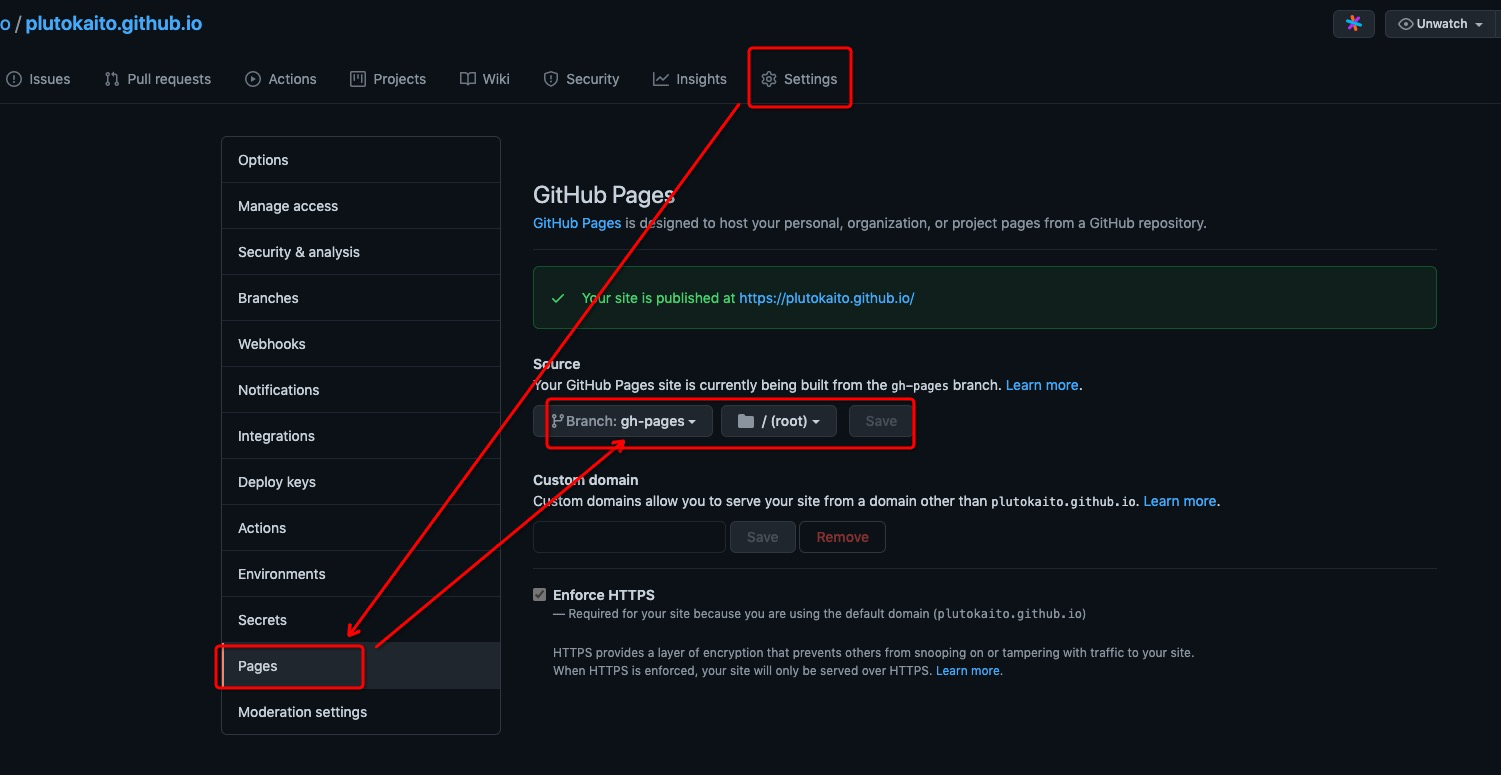Viewport: 1501px width, 775px height.
Task: Open the Issues tab
Action: pos(38,79)
